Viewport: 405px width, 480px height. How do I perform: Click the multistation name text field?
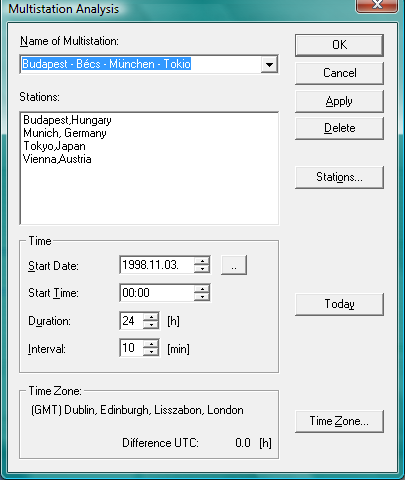tap(141, 64)
